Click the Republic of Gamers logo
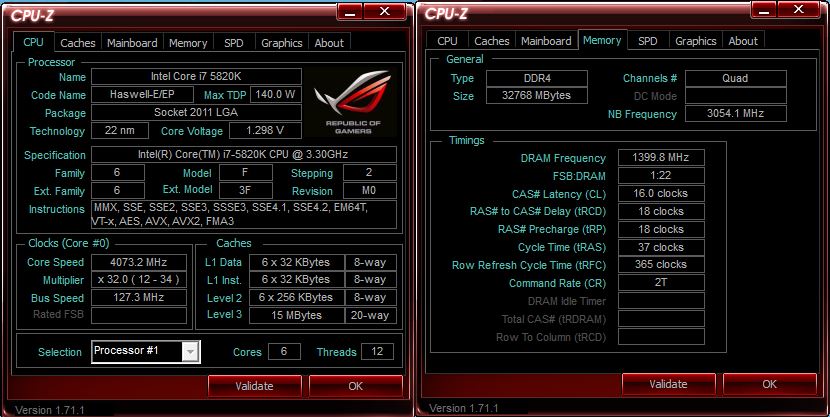Screen dimensions: 830x417 point(353,102)
